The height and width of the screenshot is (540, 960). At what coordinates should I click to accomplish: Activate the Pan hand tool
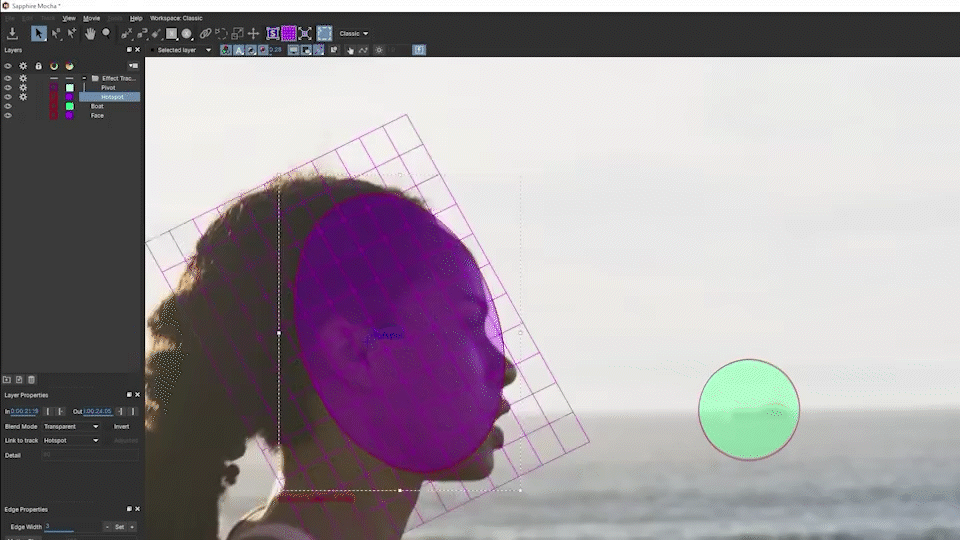click(90, 34)
